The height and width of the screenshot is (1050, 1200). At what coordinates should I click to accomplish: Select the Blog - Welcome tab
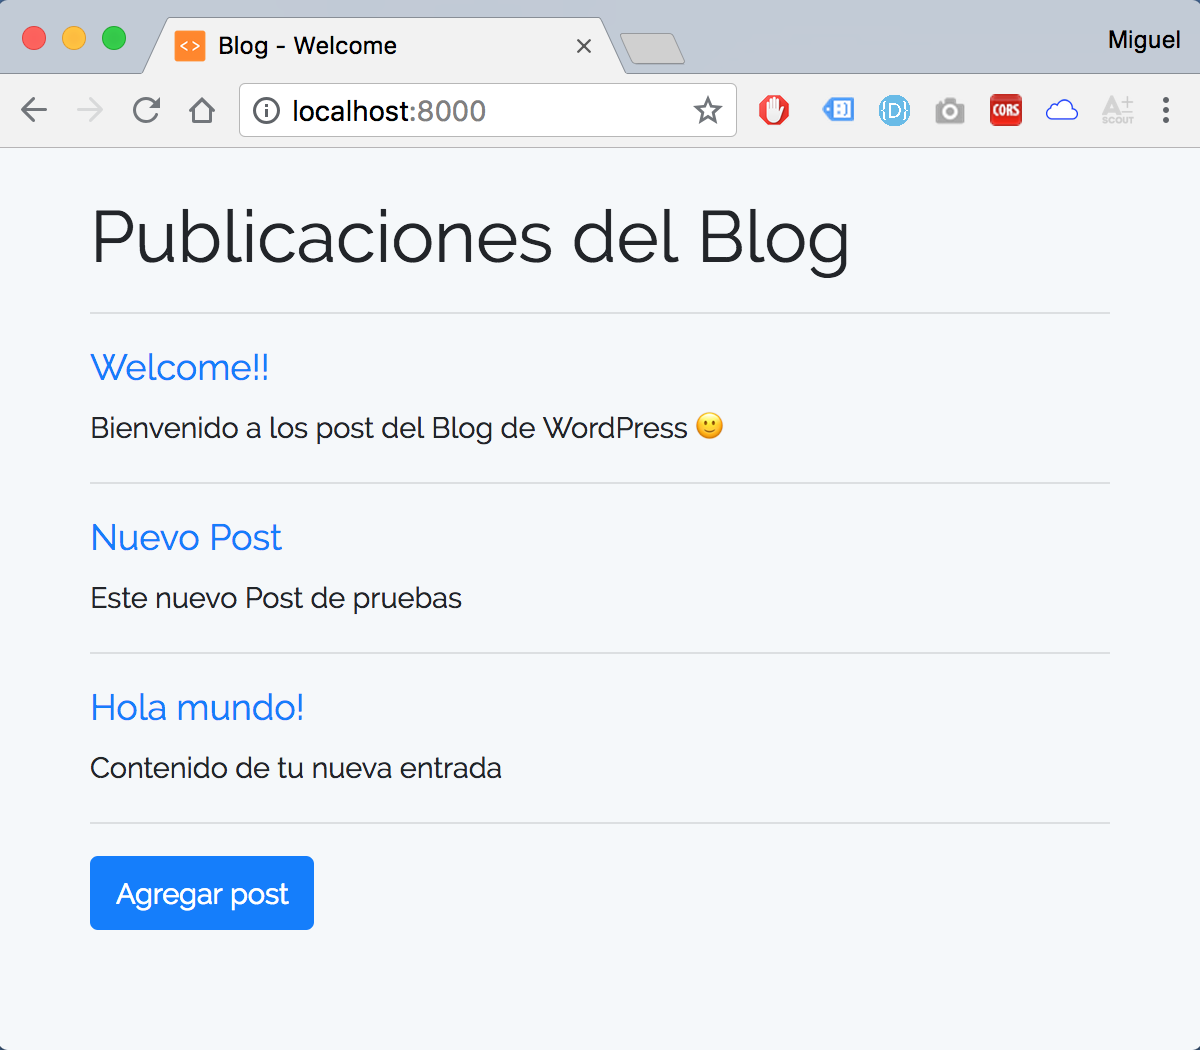point(370,46)
